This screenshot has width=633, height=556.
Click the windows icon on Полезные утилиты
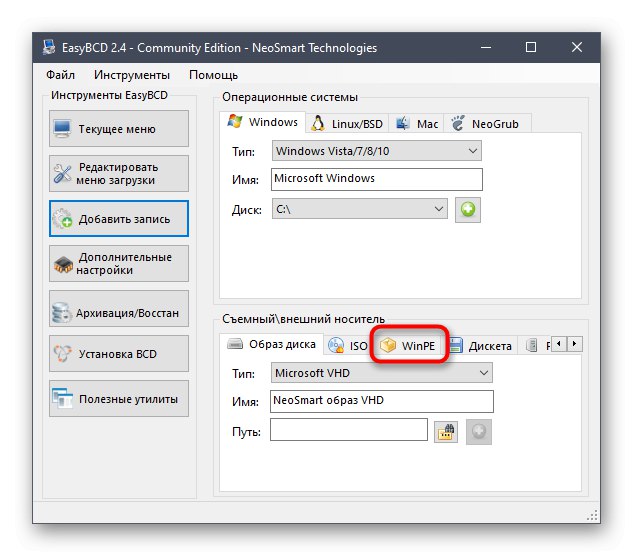pos(62,399)
